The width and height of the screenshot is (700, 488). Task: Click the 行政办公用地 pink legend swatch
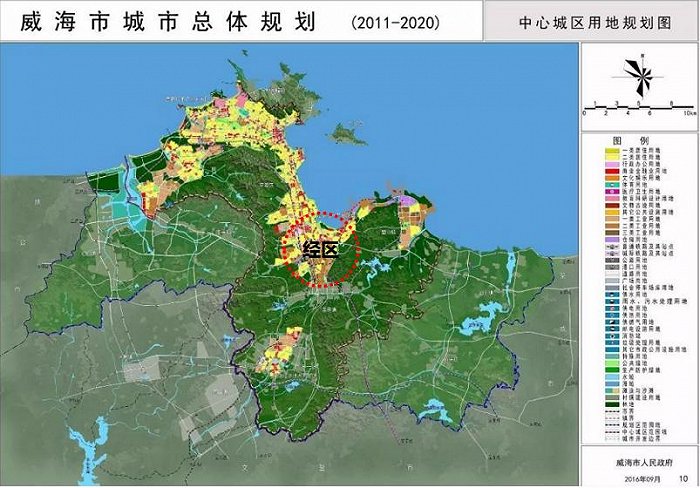pos(612,164)
